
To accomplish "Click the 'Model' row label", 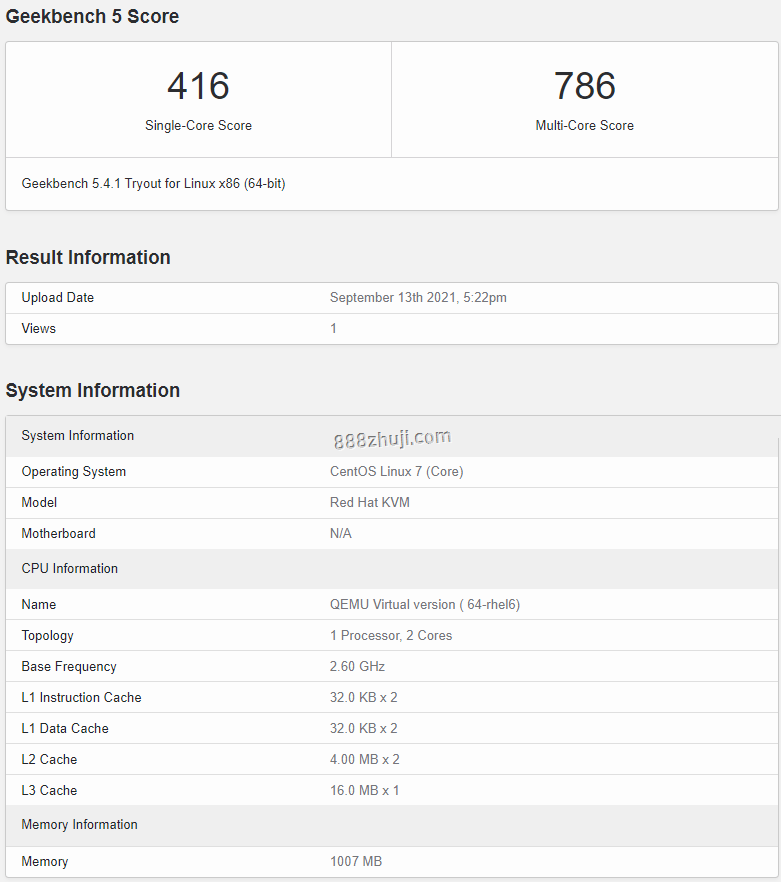I will [39, 503].
